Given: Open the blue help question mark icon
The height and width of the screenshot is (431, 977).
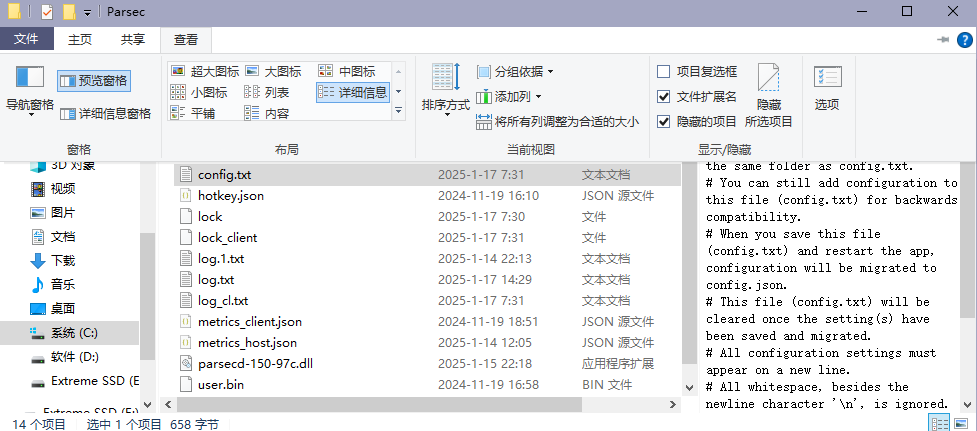Looking at the screenshot, I should point(965,40).
